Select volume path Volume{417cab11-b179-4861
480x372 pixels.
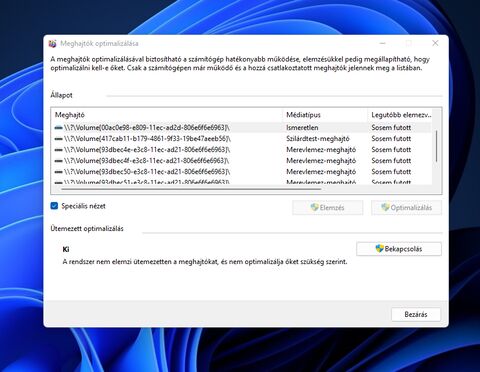coord(147,139)
